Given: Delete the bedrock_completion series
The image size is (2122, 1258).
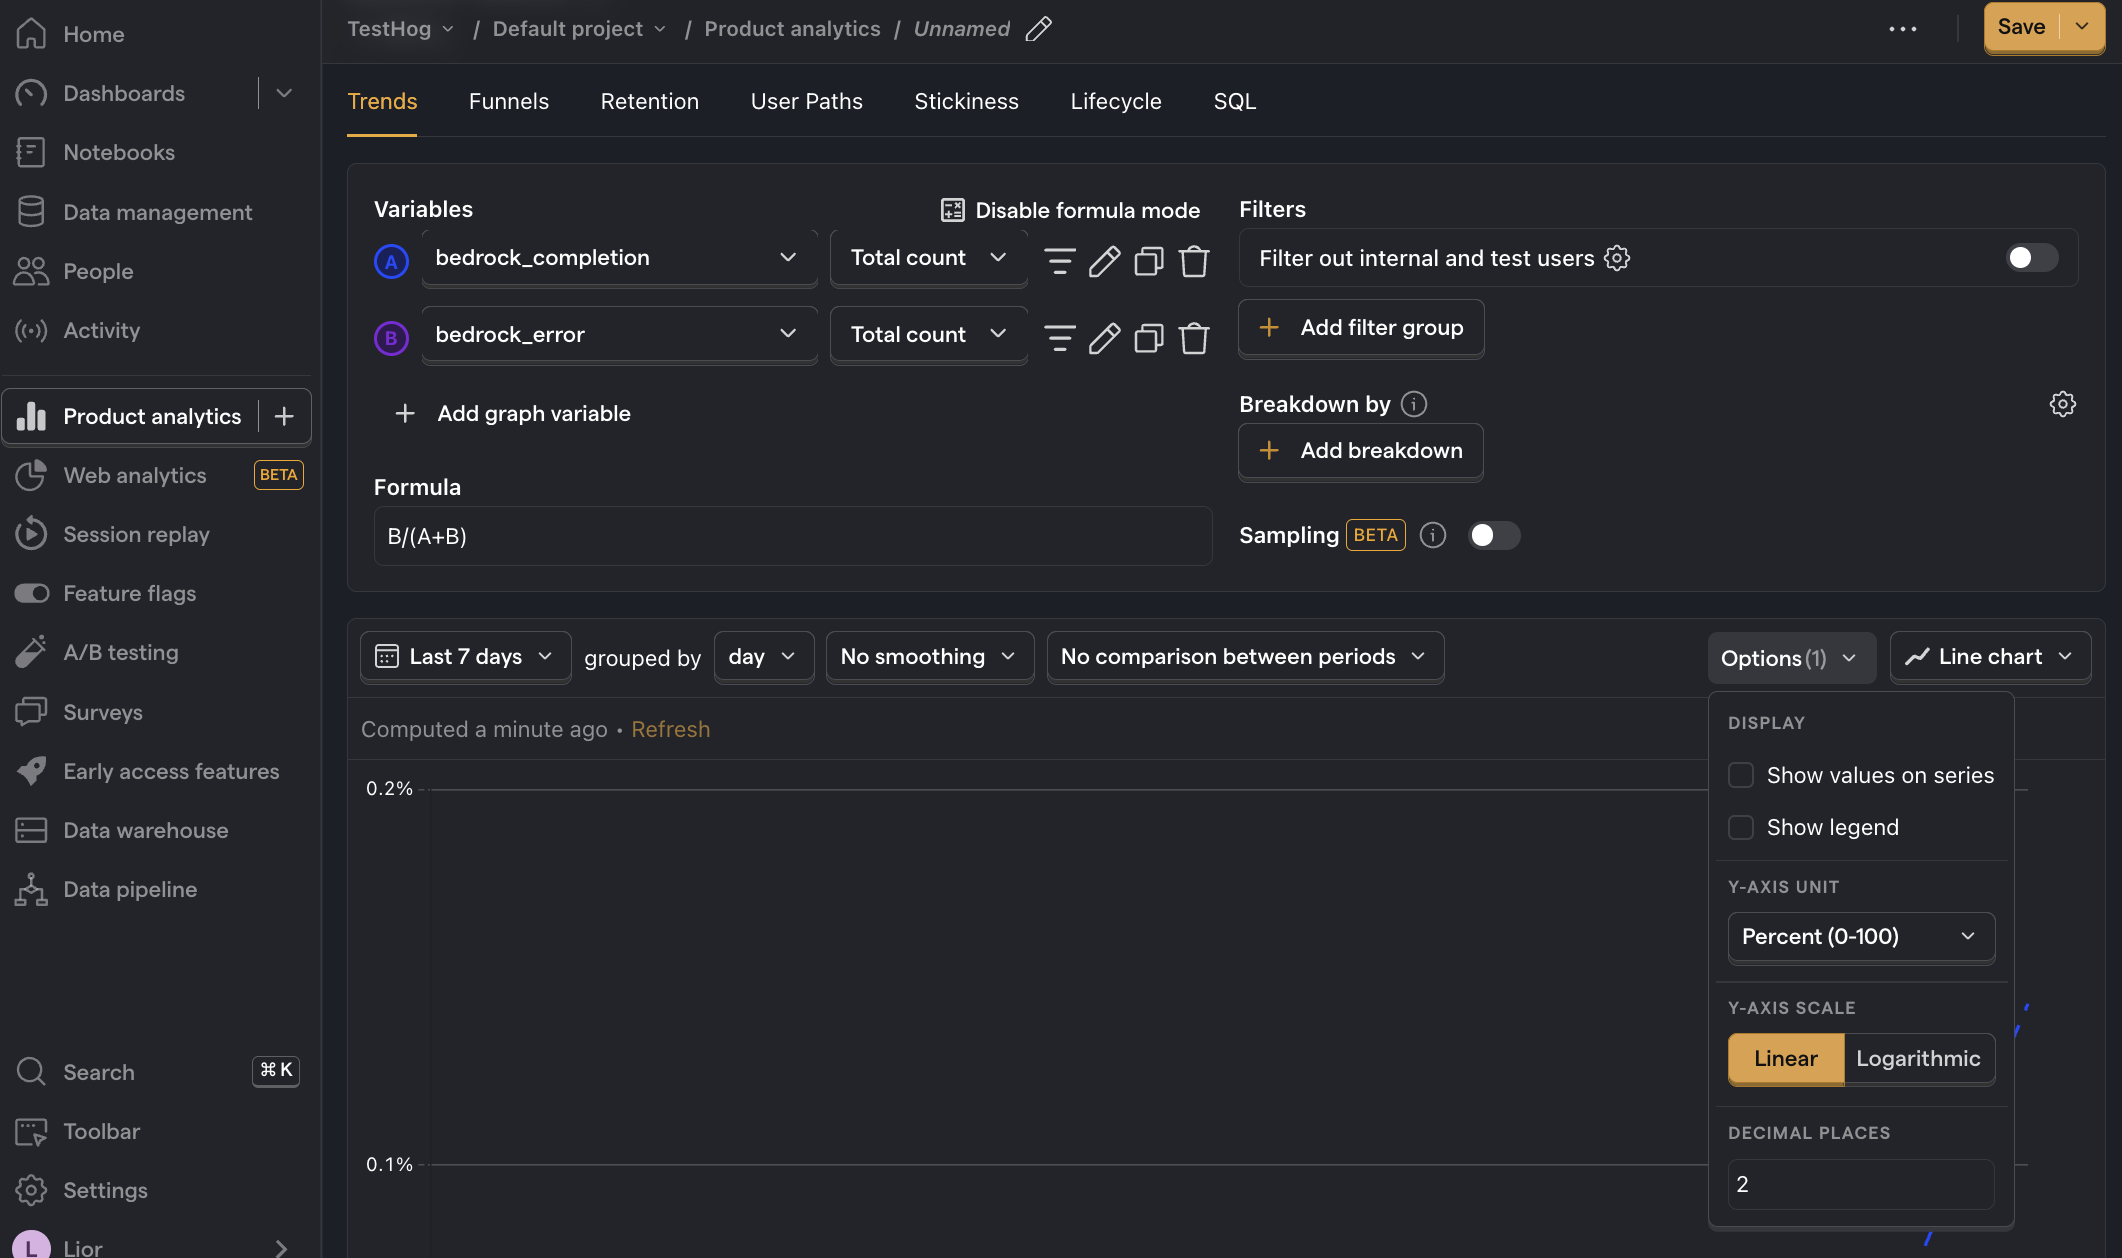Looking at the screenshot, I should (1194, 261).
